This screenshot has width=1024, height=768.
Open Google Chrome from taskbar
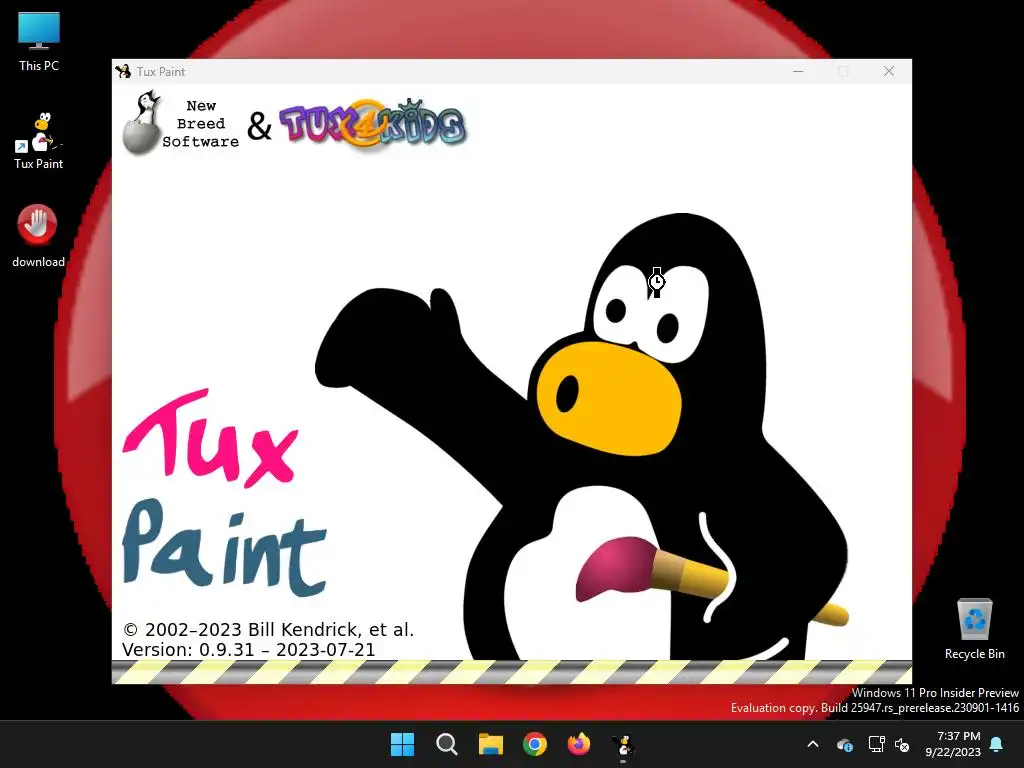click(535, 744)
